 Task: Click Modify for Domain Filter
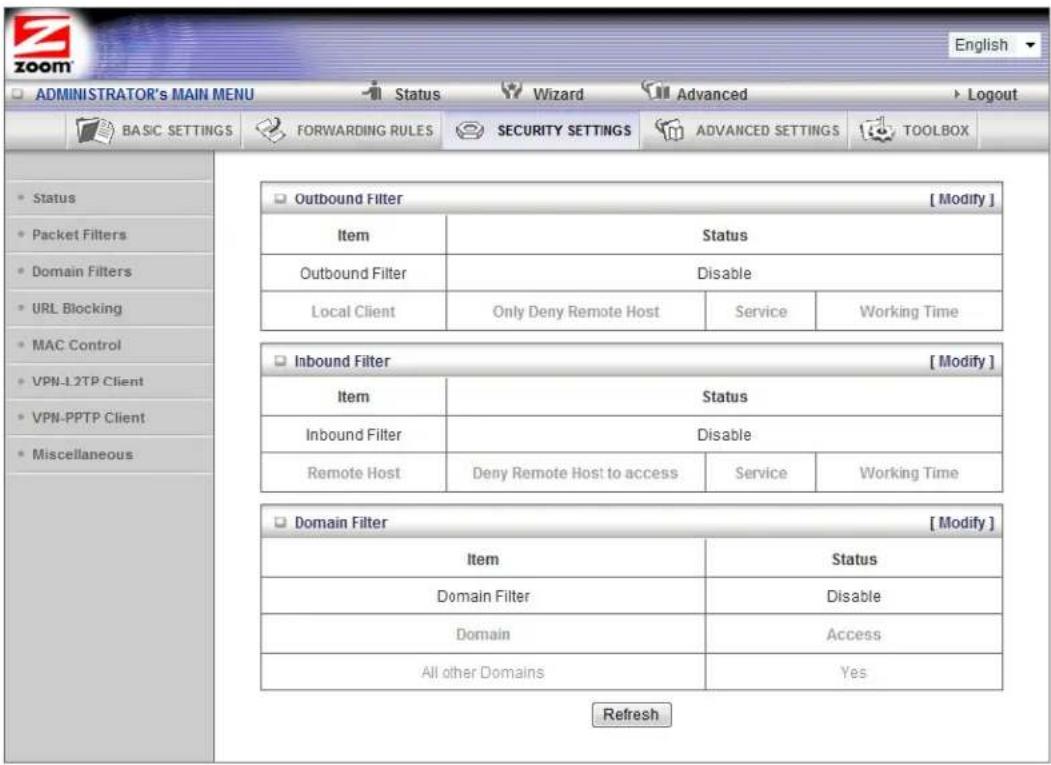coord(961,523)
